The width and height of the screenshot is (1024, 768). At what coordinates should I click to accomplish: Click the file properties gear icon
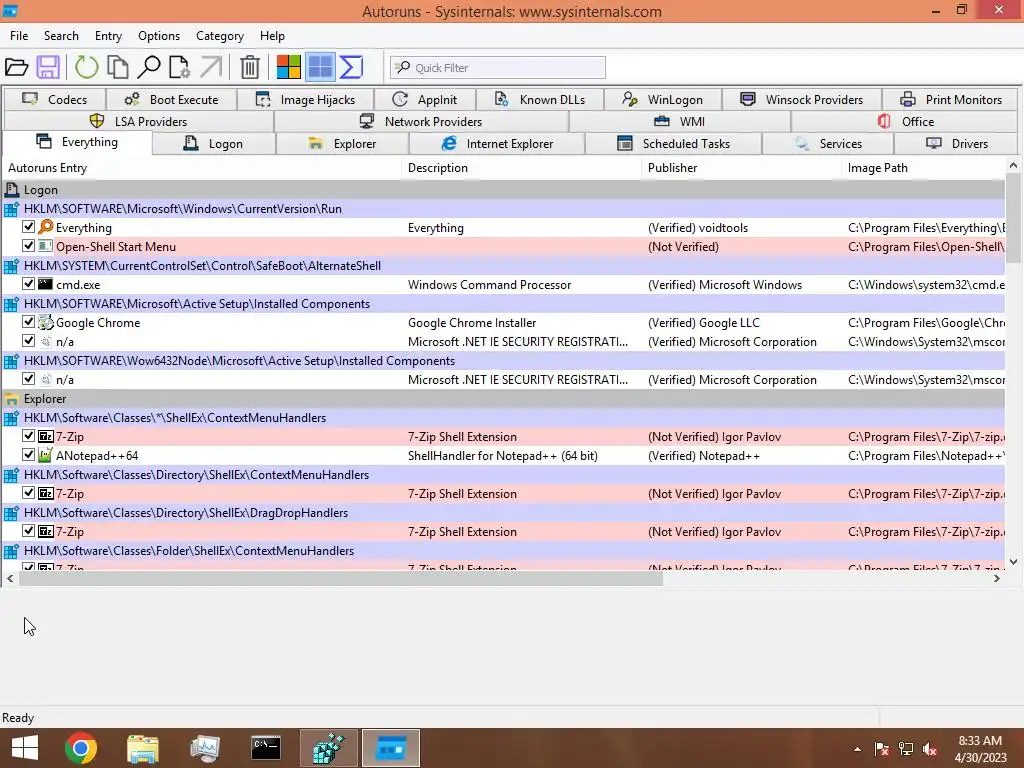[x=180, y=67]
